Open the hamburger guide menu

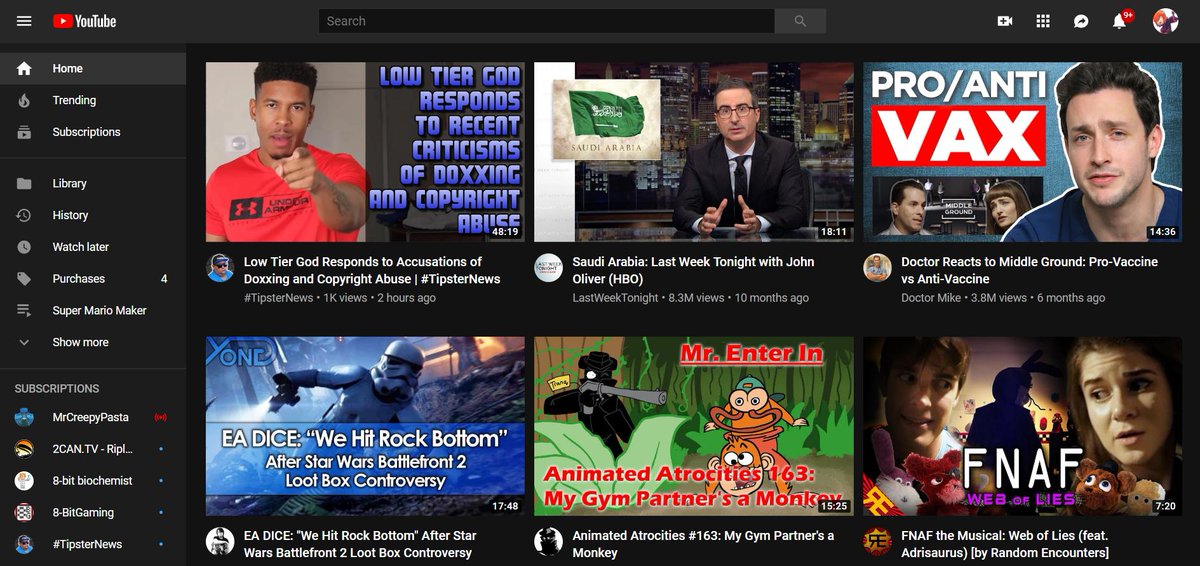click(x=24, y=21)
